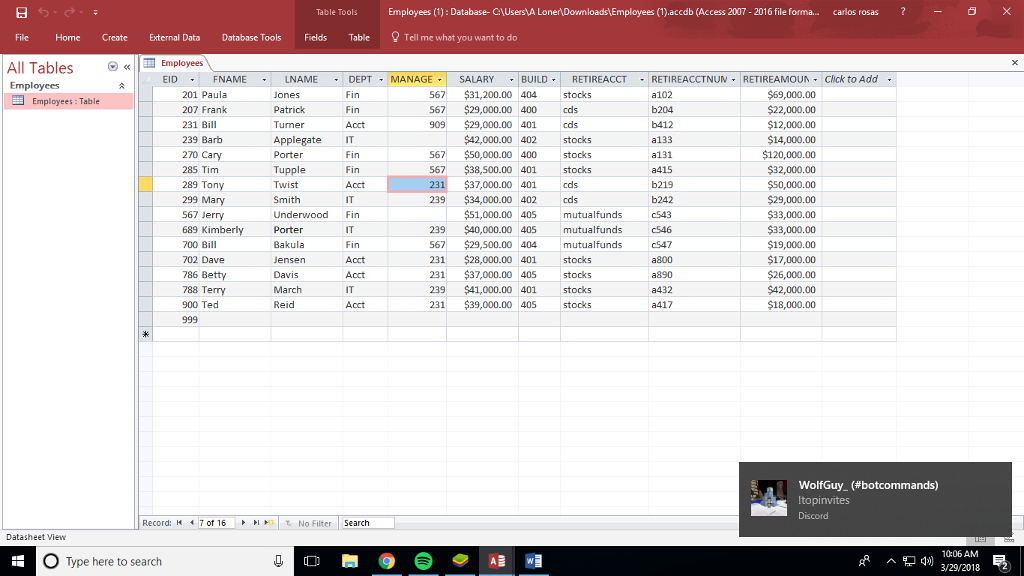The height and width of the screenshot is (576, 1024).
Task: Open Microsoft Word from the taskbar
Action: (x=533, y=561)
